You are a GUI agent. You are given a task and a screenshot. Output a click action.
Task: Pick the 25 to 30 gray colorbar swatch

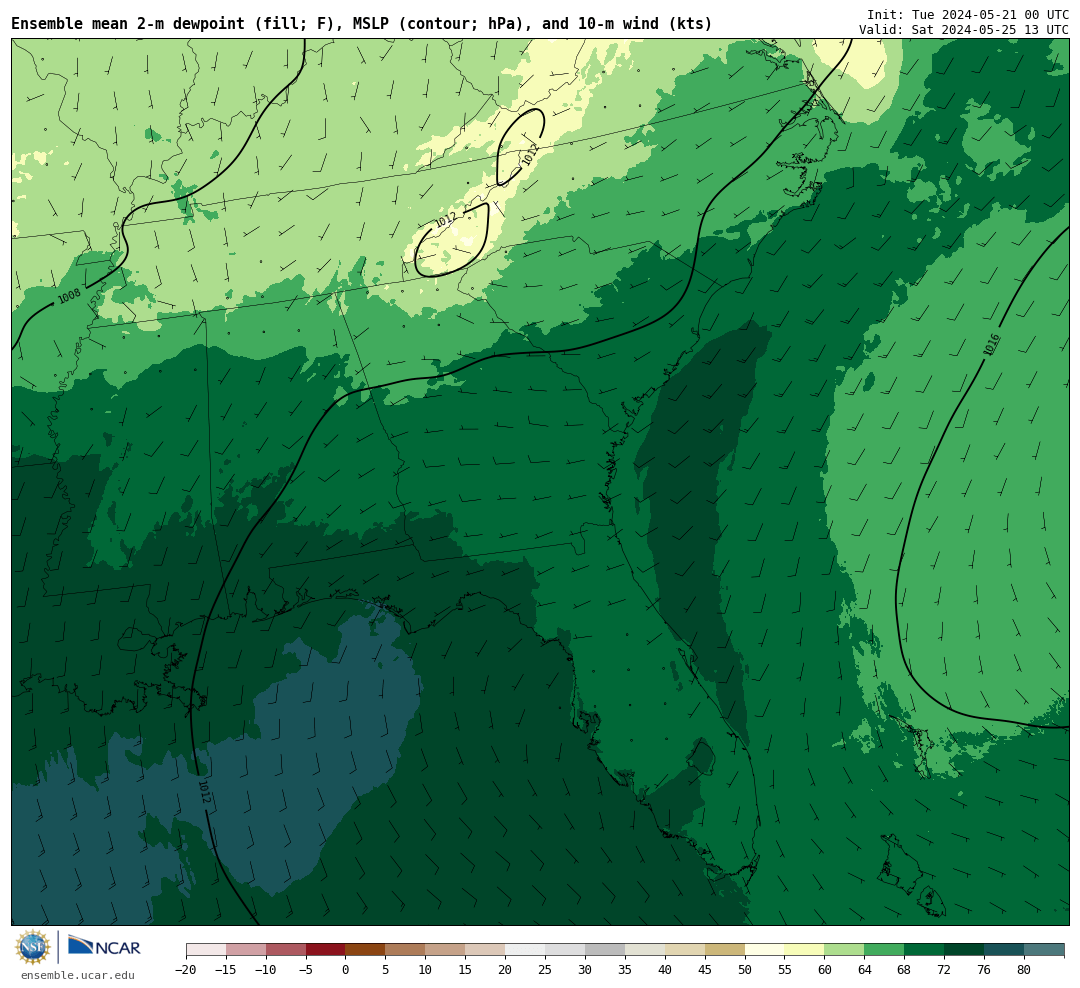click(565, 950)
